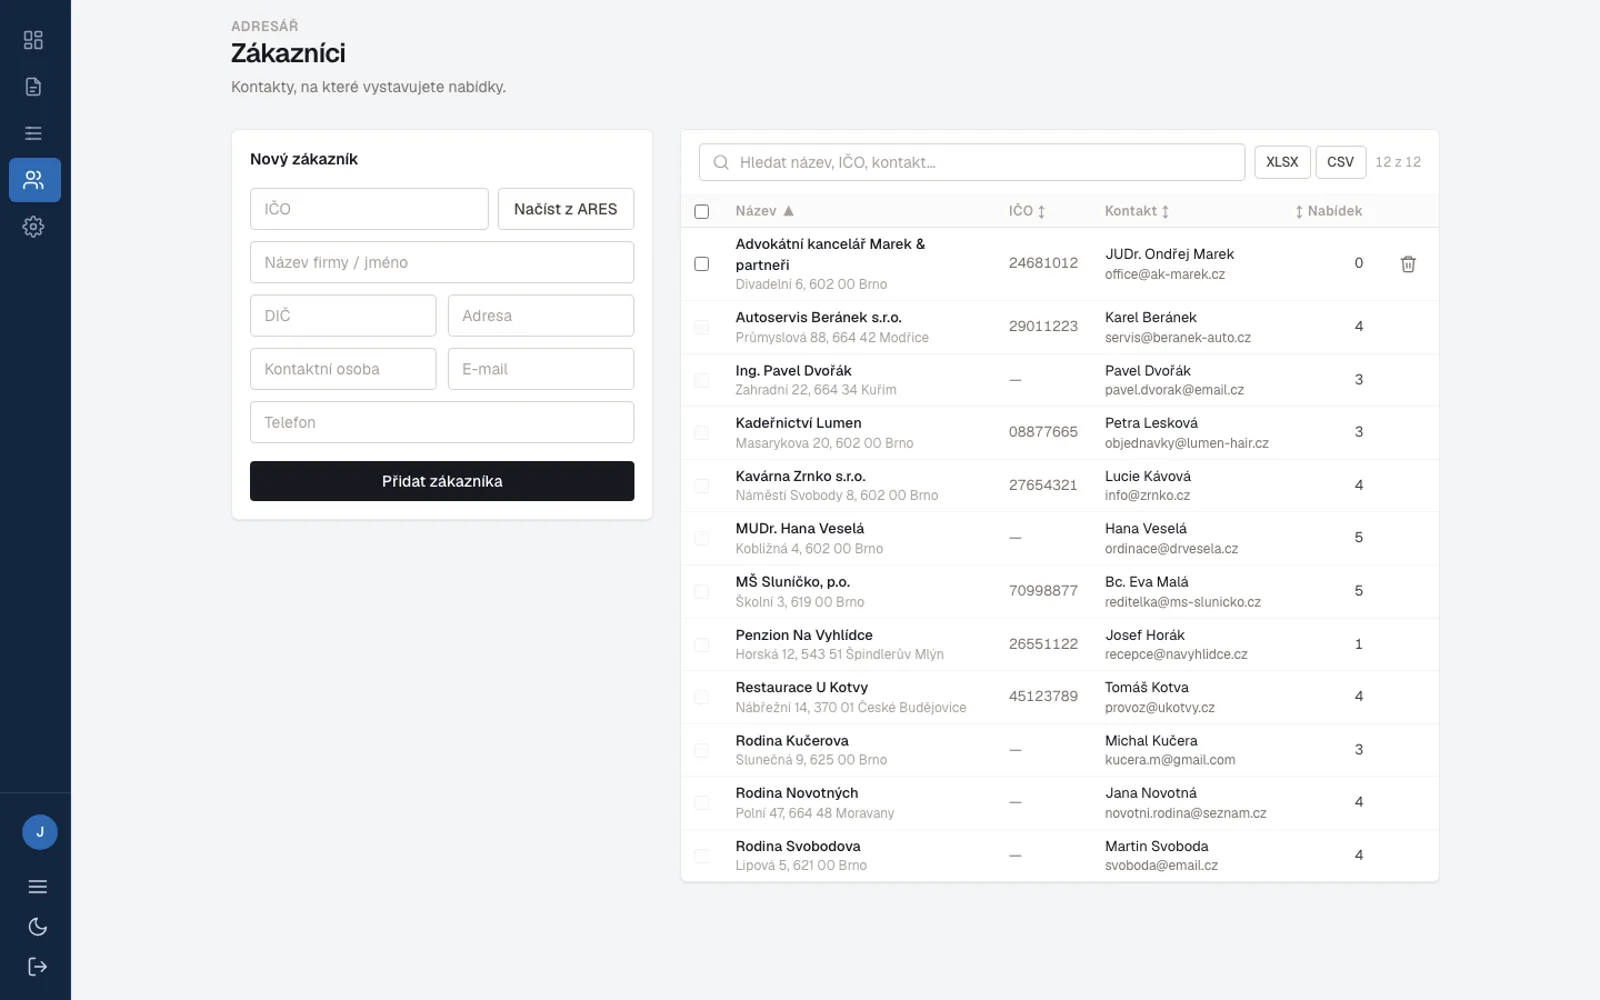The image size is (1600, 1000).
Task: Focus the search field Hledat název, IČO, kontakt
Action: point(972,162)
